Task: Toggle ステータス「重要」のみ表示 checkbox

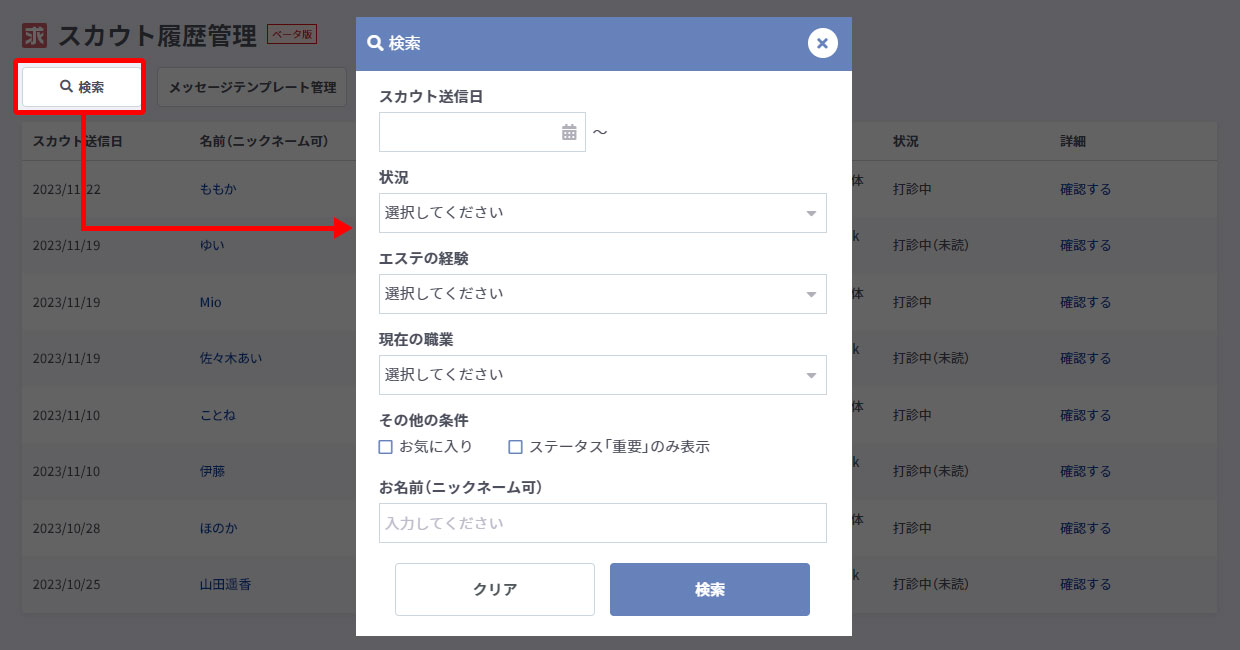Action: tap(516, 447)
